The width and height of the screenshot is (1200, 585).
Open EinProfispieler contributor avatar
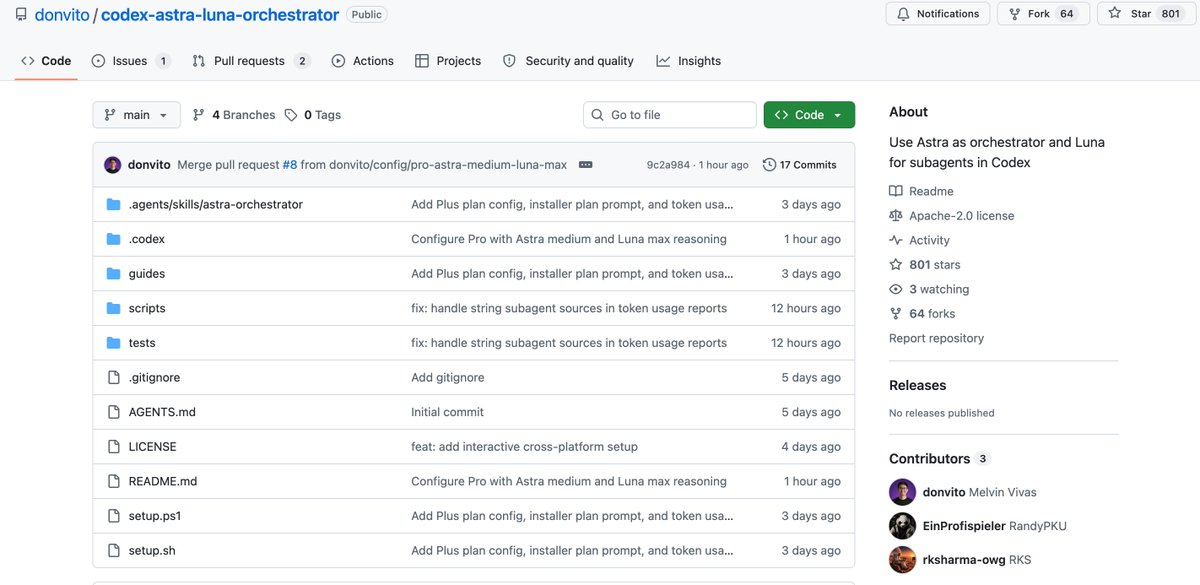pyautogui.click(x=902, y=526)
